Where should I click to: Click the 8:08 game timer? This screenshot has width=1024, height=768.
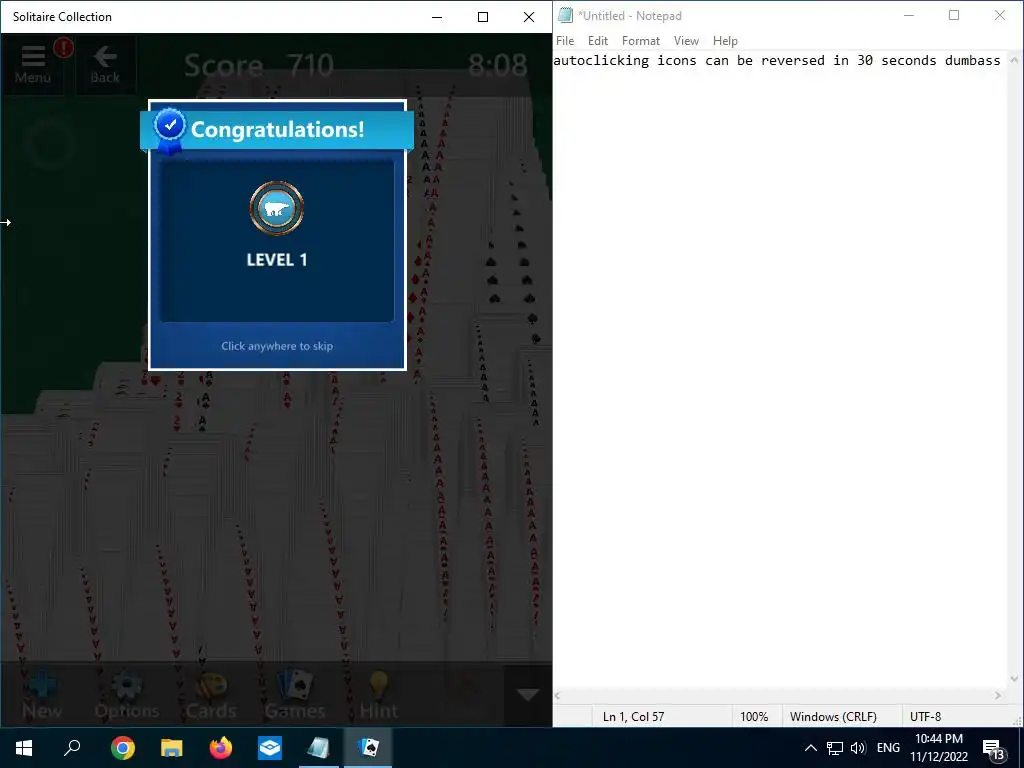tap(498, 65)
